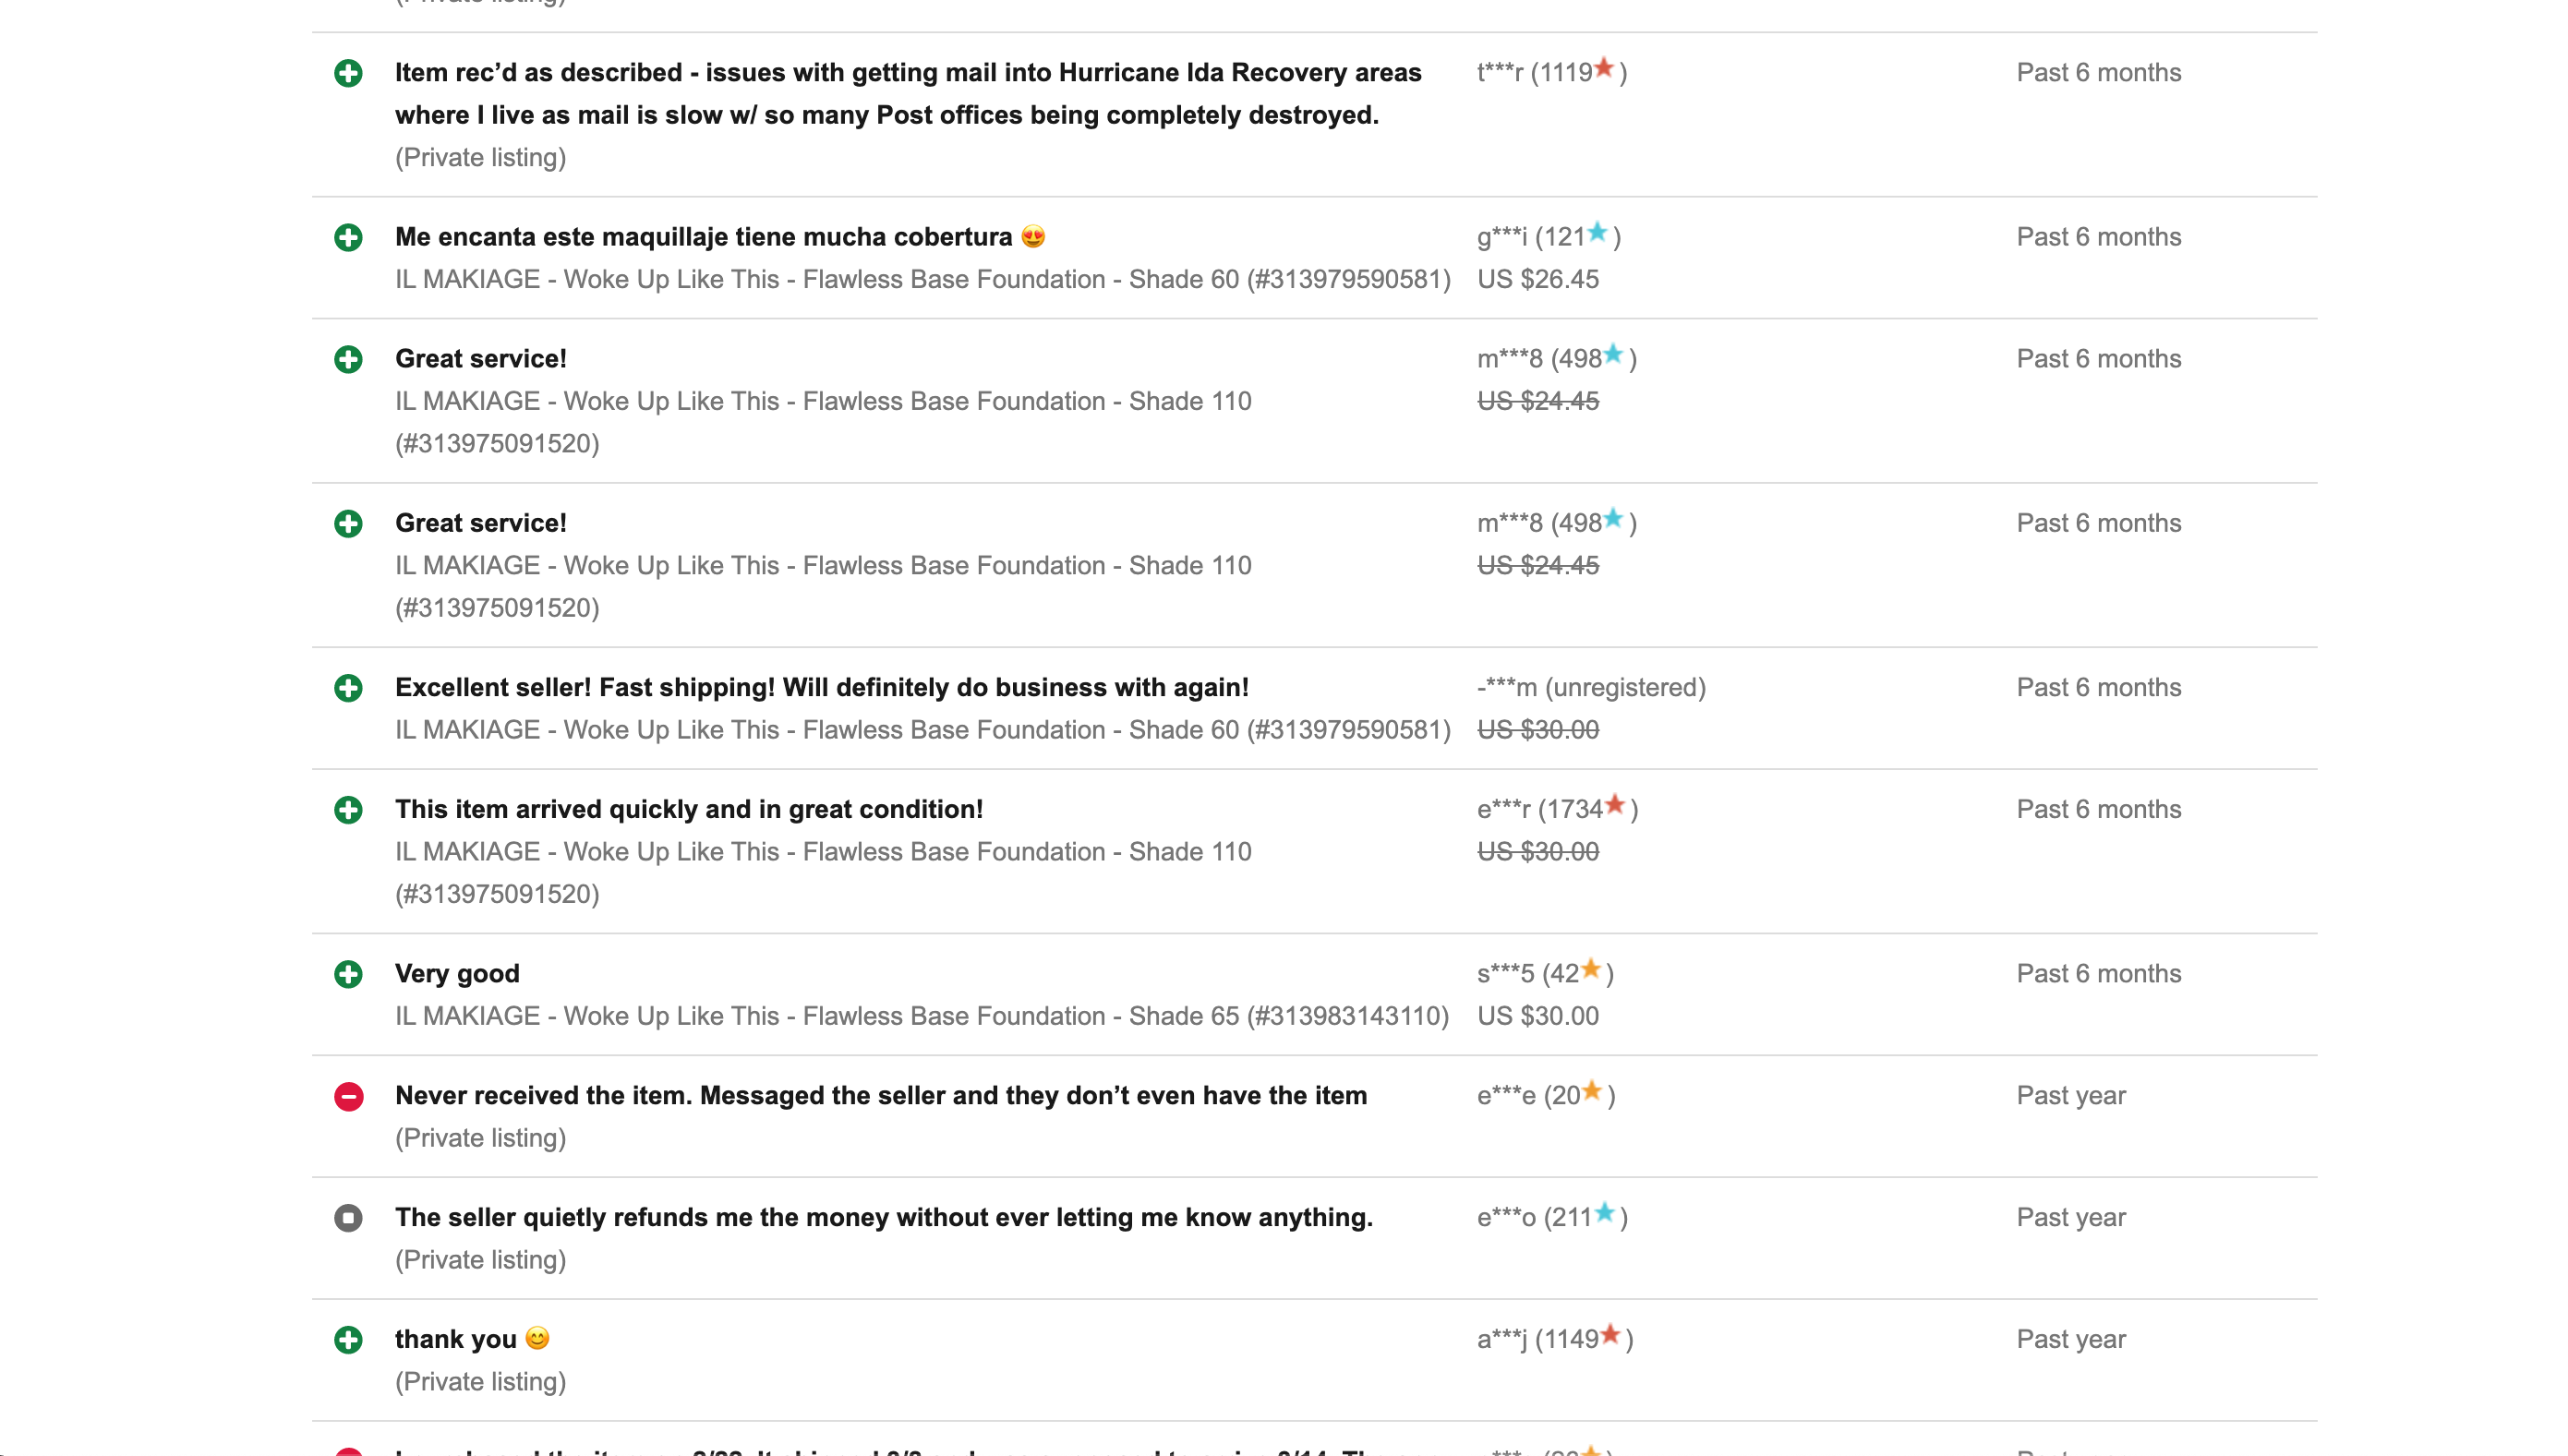Open Shade 60 listing under Spanish review
The width and height of the screenshot is (2568, 1456).
[921, 279]
